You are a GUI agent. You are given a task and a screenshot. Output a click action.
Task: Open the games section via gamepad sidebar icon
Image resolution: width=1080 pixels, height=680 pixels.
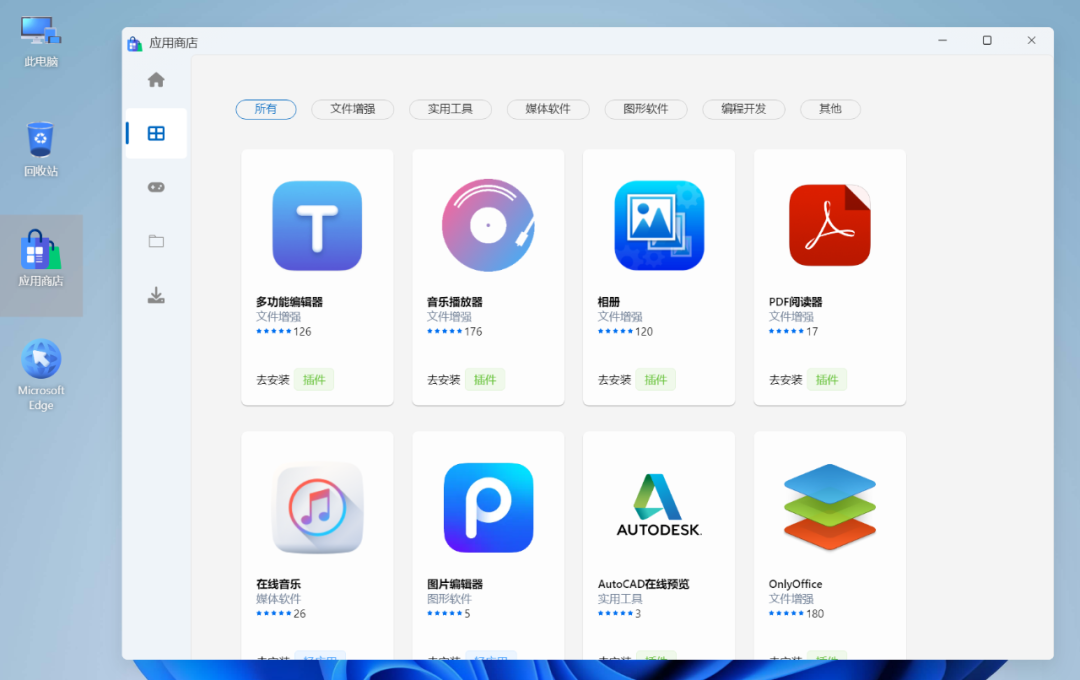point(156,187)
